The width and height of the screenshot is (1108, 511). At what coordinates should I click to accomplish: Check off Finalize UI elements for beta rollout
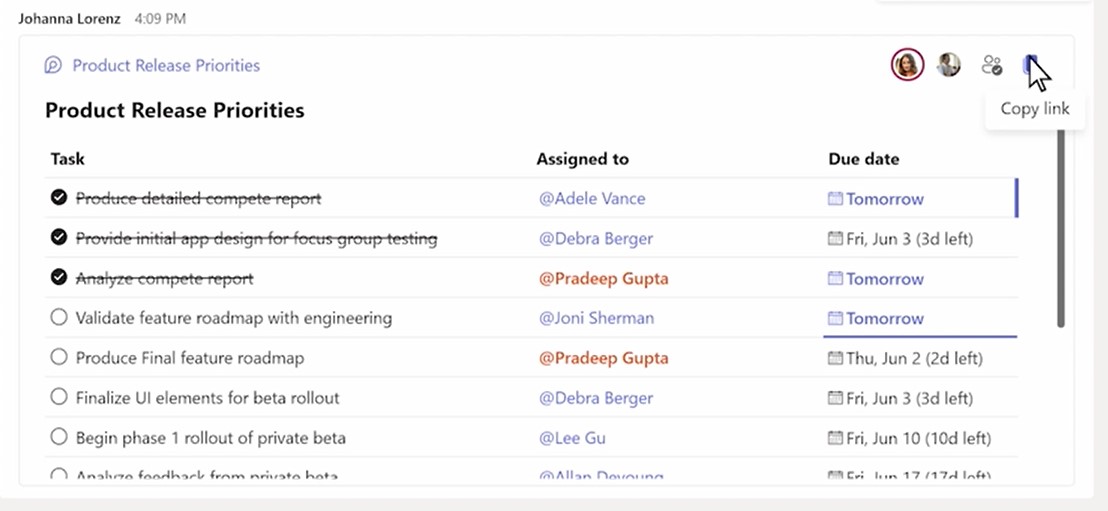click(x=59, y=398)
